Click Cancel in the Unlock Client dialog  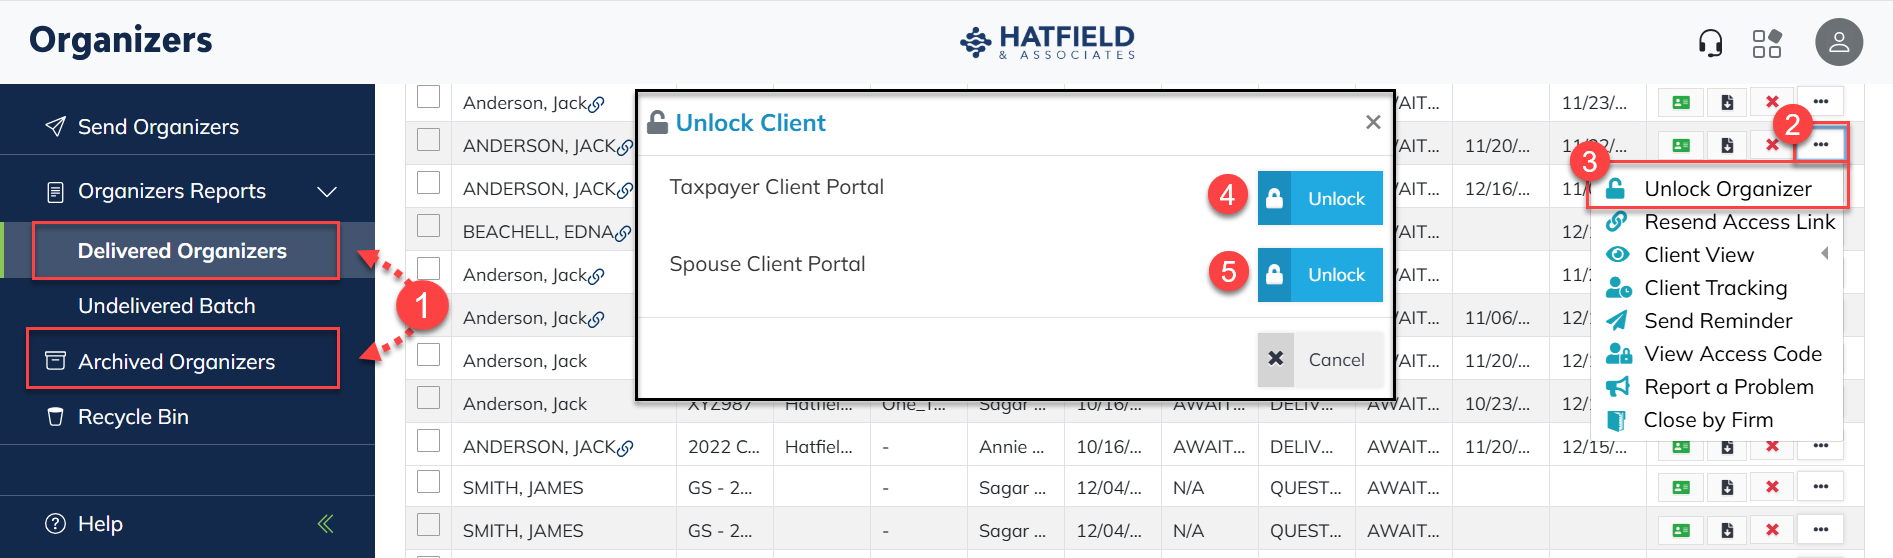click(1320, 359)
